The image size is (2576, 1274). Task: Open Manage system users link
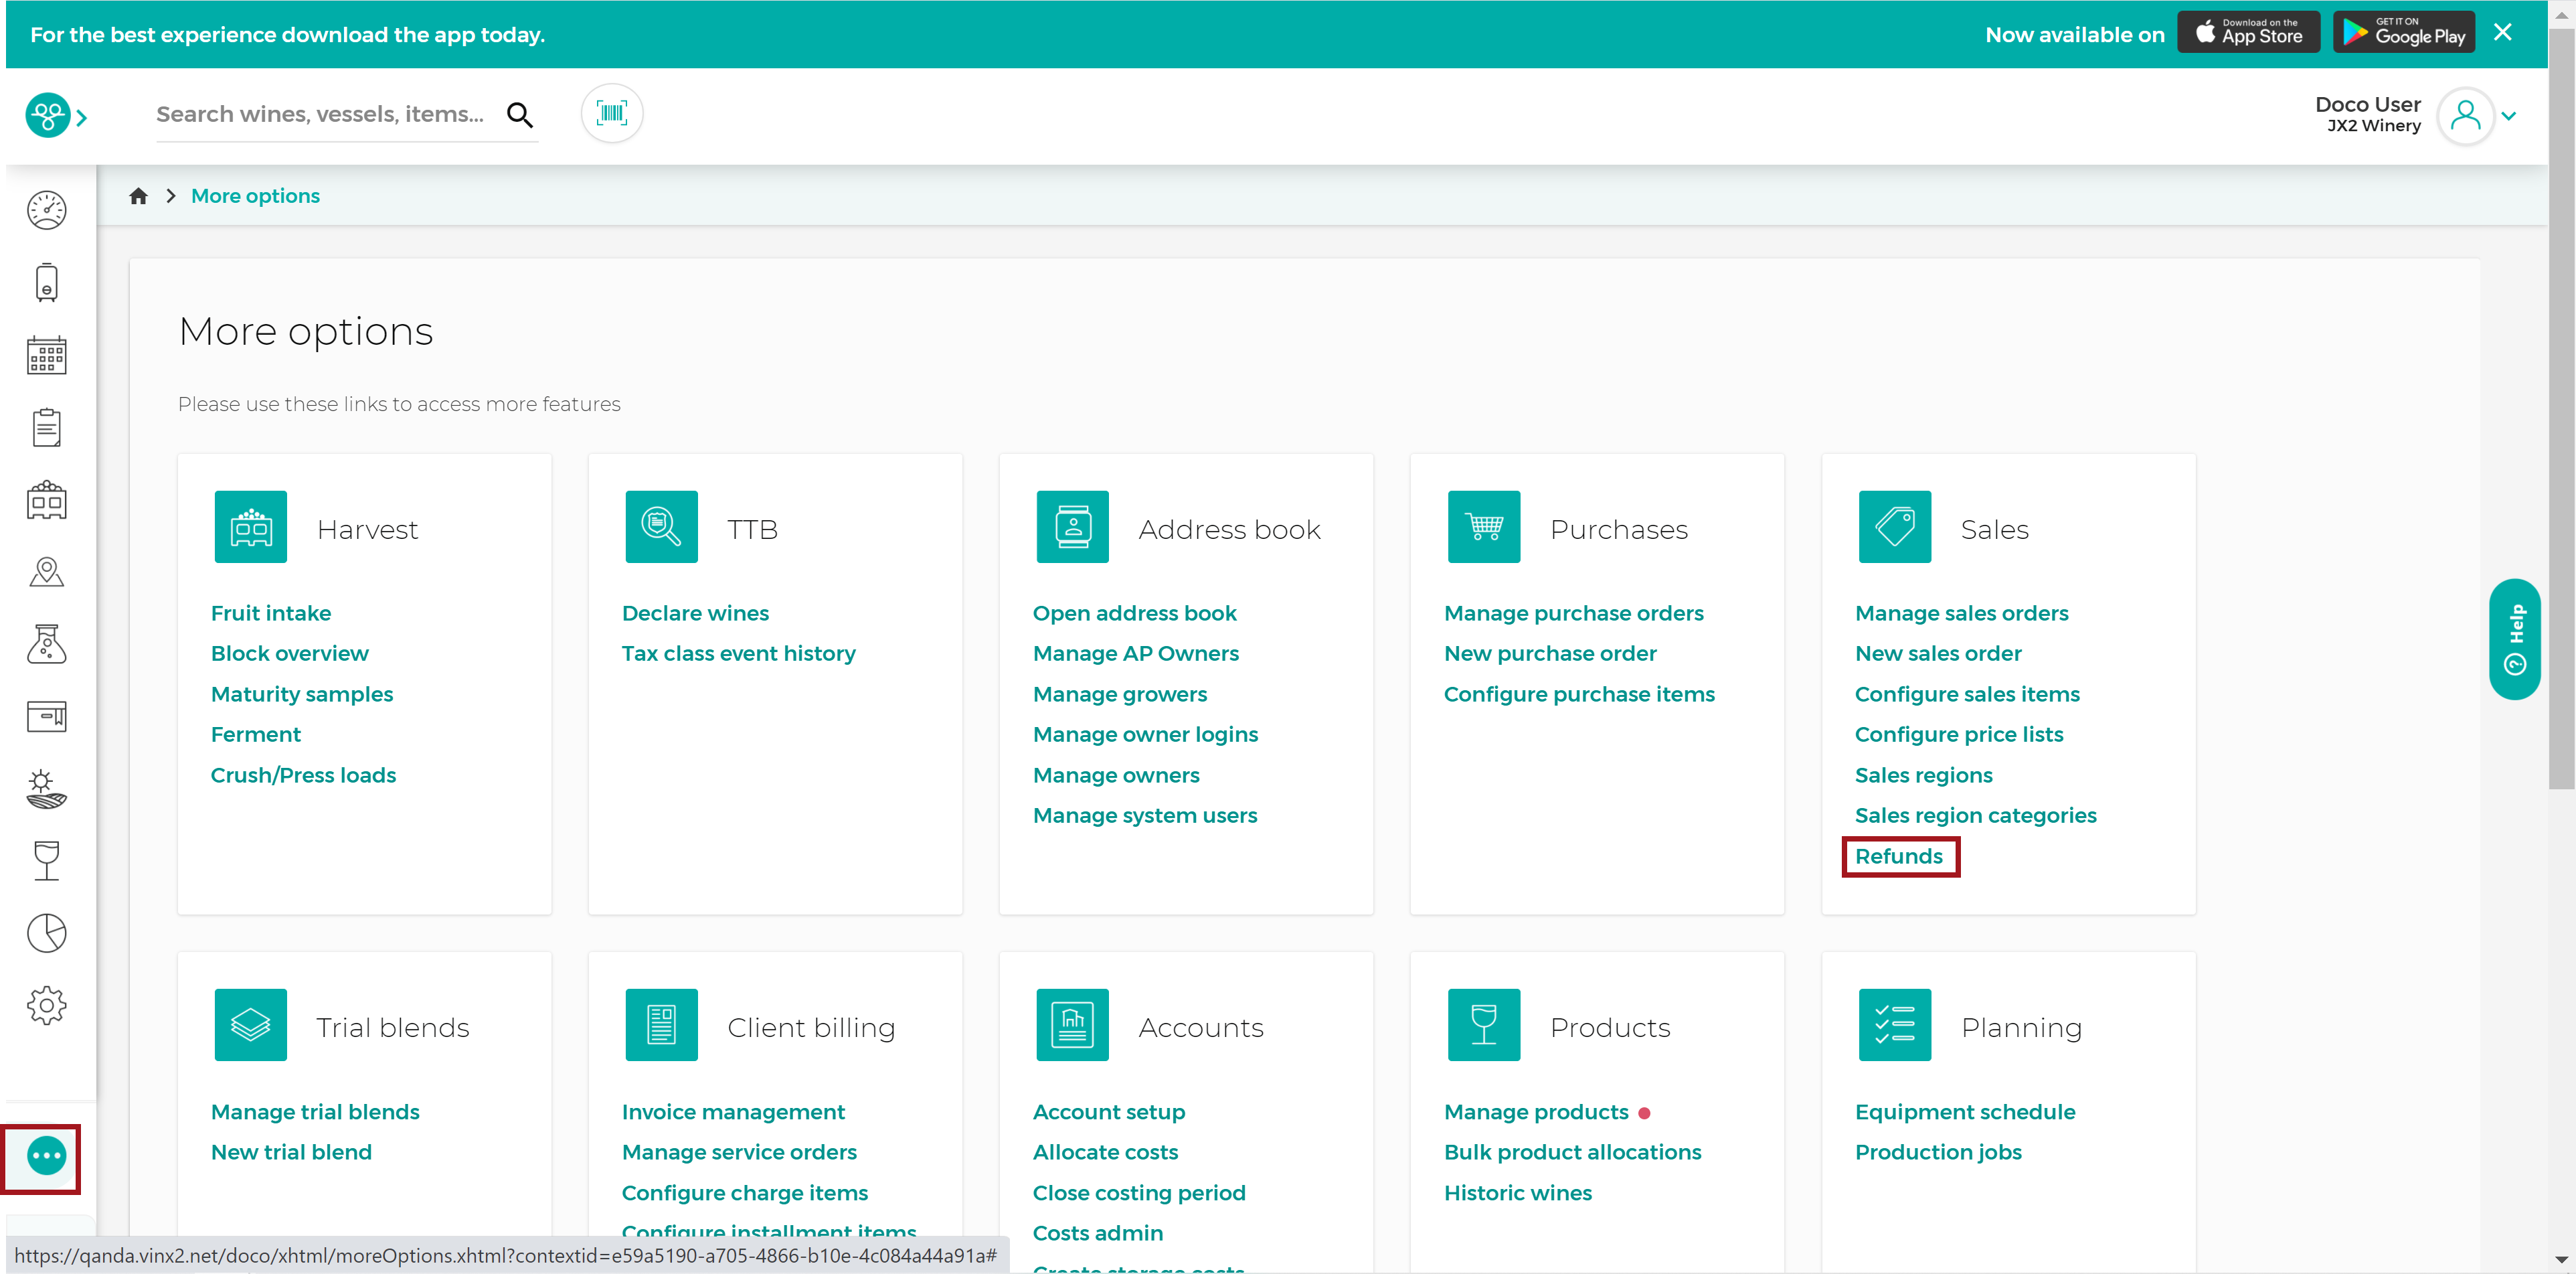pos(1145,815)
